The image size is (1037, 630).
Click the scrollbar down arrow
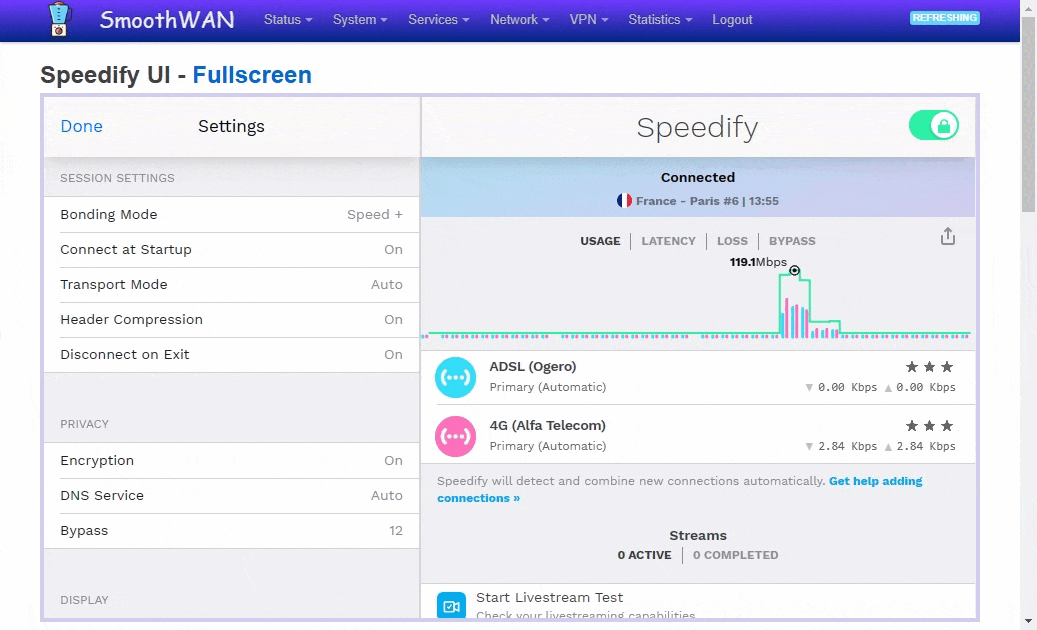pos(1028,621)
